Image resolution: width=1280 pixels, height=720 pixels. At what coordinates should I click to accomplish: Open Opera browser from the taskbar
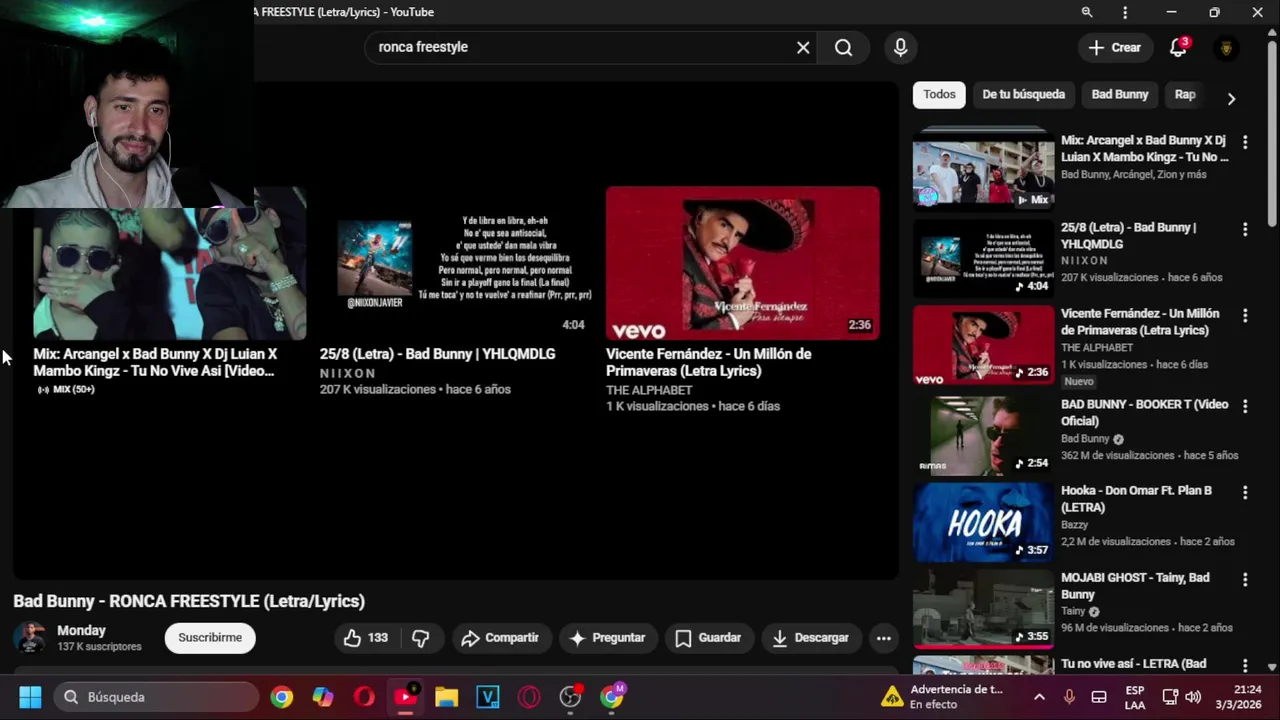pos(364,697)
